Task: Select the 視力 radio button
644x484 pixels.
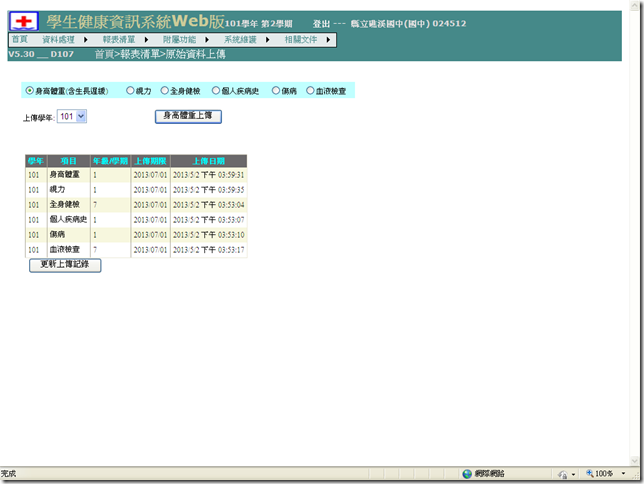Action: [130, 90]
